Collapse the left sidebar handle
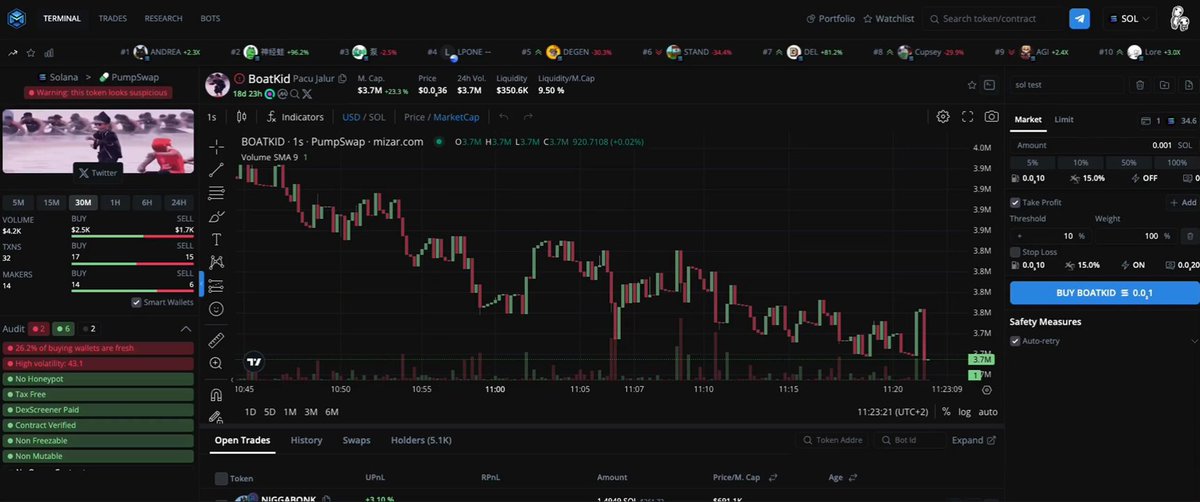1200x502 pixels. (202, 284)
